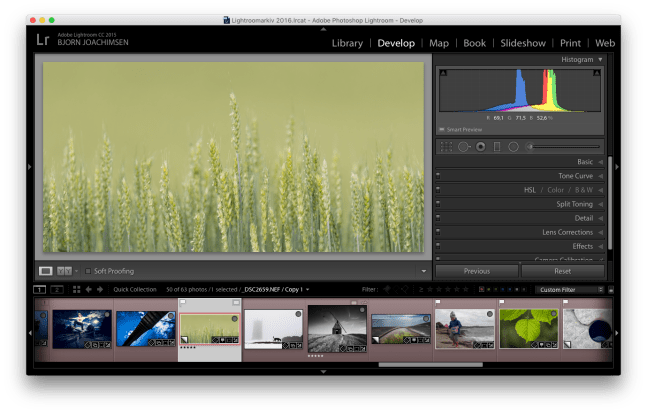The height and width of the screenshot is (413, 647).
Task: Select the Crop Overlay tool
Action: [446, 146]
